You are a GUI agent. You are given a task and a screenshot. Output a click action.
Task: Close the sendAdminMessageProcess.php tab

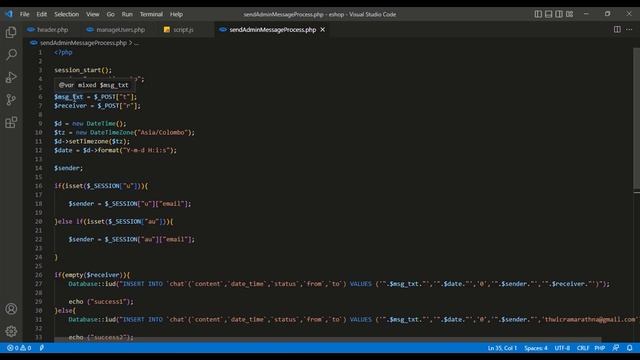[x=322, y=29]
